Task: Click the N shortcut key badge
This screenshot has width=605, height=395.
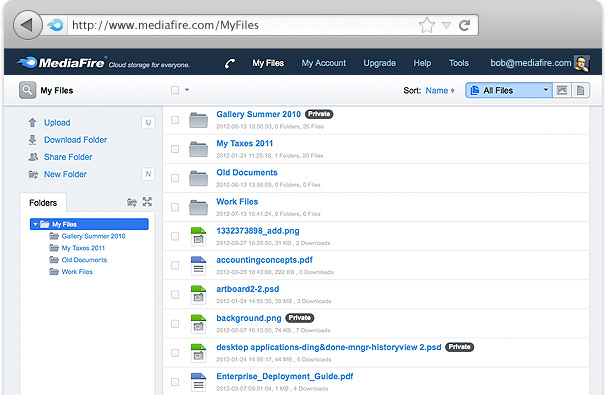Action: click(x=148, y=174)
